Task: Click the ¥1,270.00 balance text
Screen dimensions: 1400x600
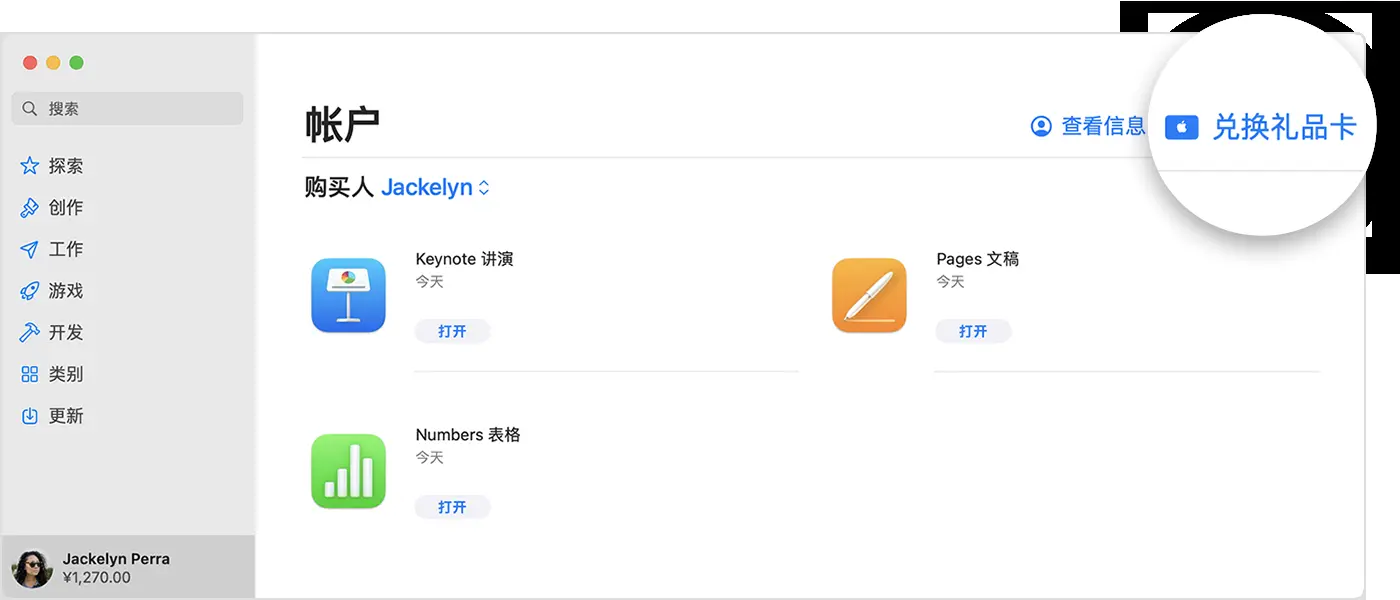Action: click(96, 577)
